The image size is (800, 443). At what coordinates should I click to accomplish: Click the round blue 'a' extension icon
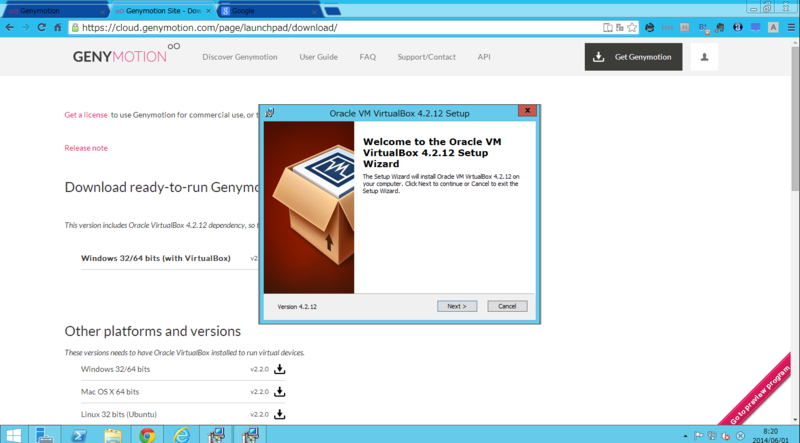(738, 28)
